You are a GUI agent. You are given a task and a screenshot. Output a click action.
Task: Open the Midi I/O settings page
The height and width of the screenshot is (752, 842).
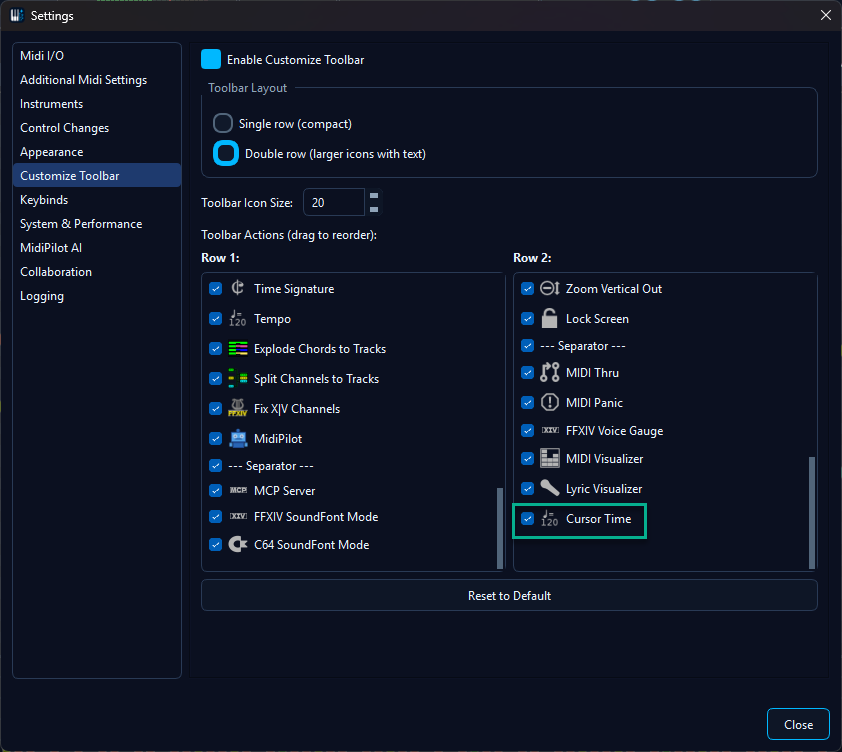click(97, 56)
